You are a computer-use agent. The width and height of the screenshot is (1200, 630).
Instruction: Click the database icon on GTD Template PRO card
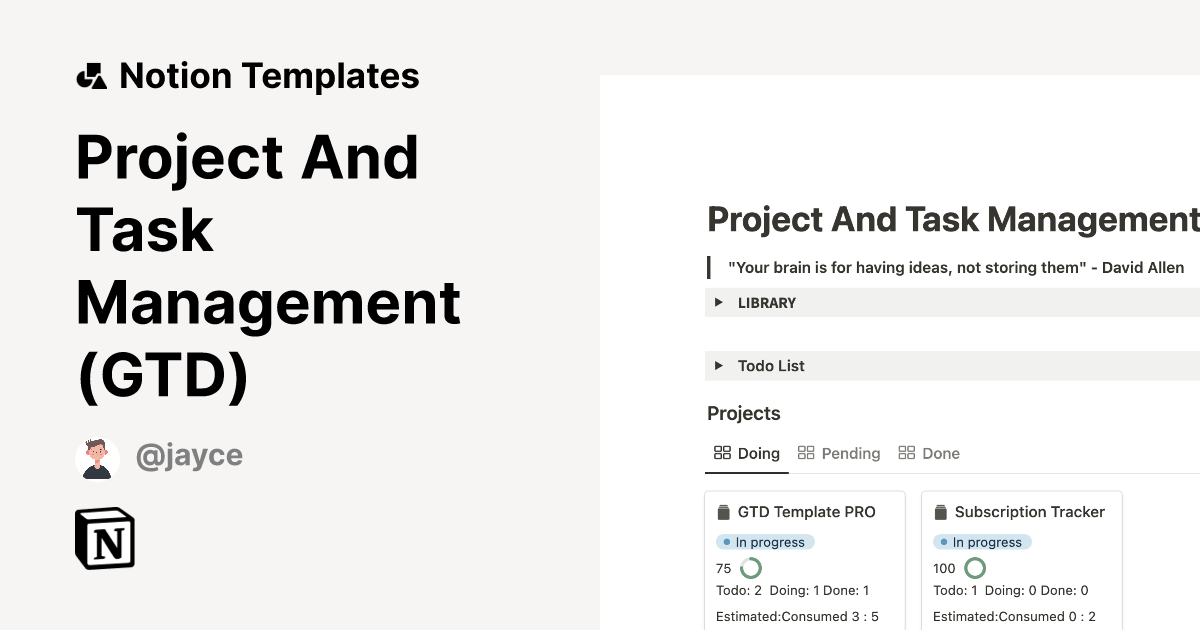pyautogui.click(x=724, y=511)
